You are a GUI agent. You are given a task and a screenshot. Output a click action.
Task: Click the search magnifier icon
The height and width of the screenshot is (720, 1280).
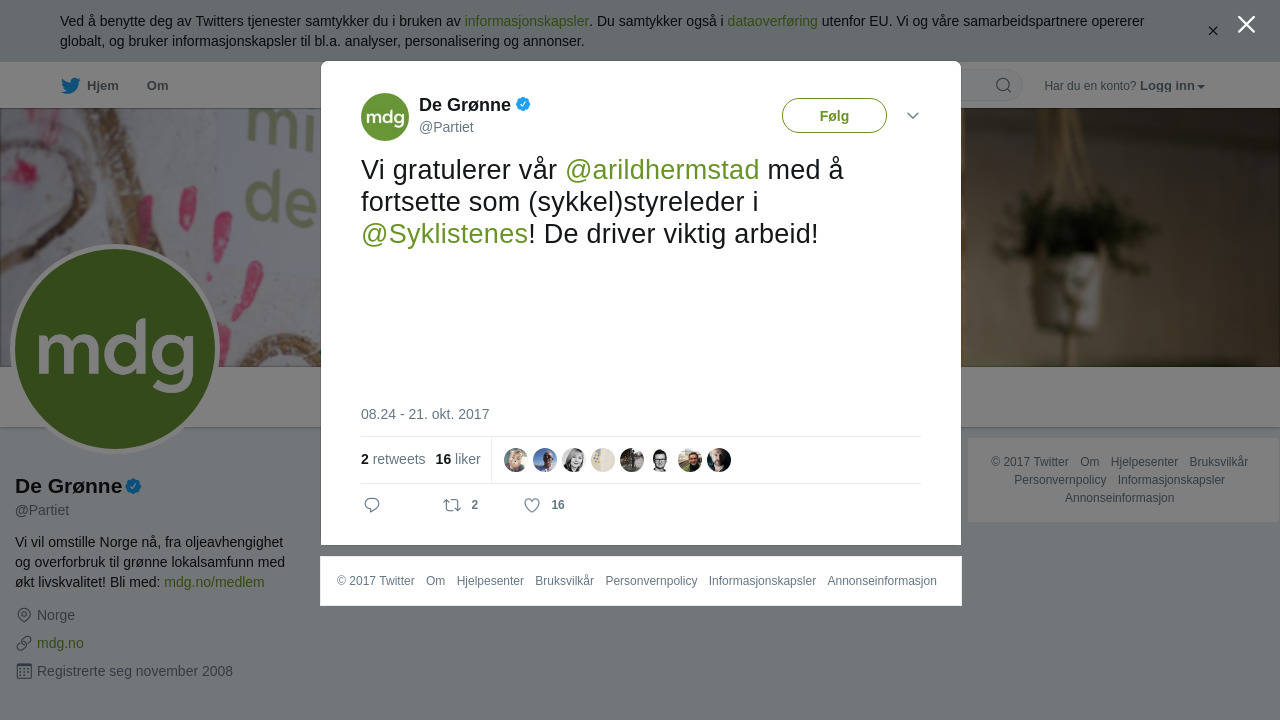pos(1003,85)
